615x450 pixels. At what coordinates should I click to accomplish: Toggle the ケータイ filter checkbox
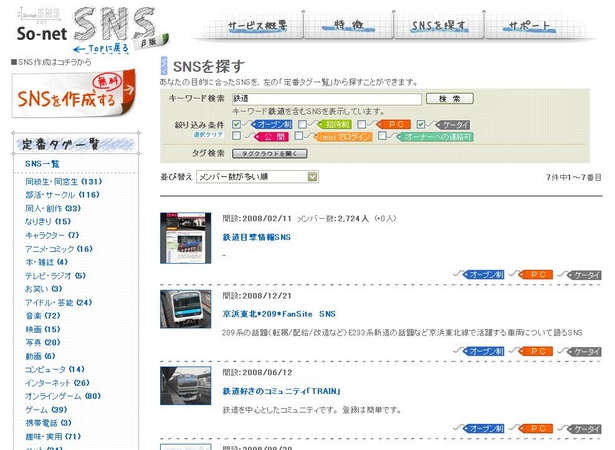click(420, 124)
